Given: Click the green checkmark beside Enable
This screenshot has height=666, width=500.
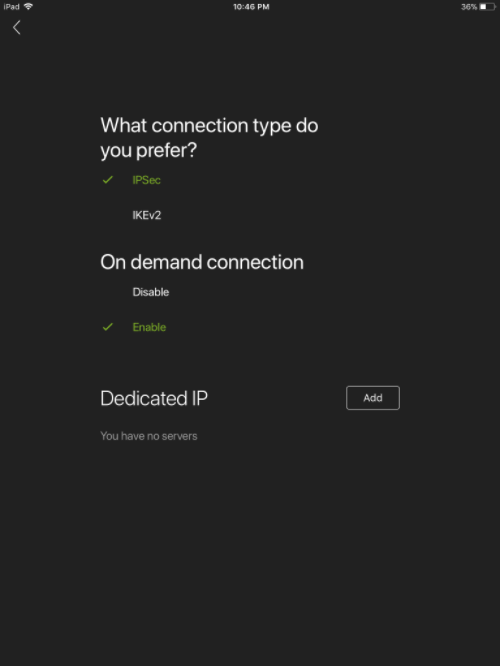Looking at the screenshot, I should (107, 327).
